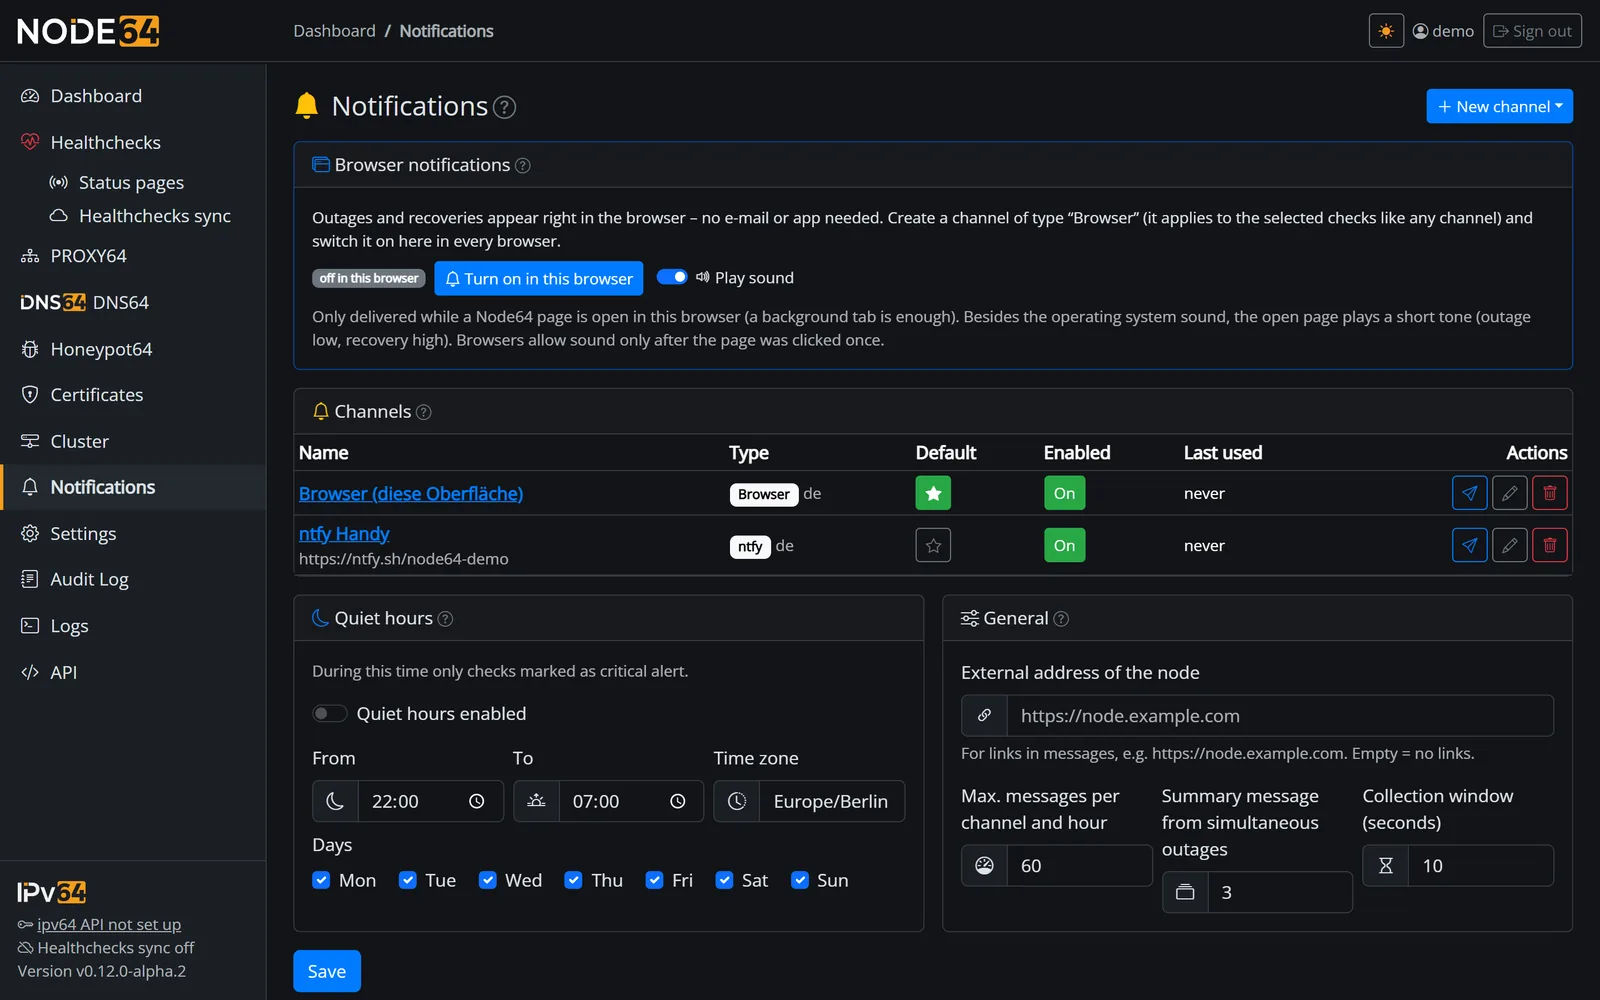1600x1000 pixels.
Task: Click Turn on in this browser button
Action: point(539,278)
